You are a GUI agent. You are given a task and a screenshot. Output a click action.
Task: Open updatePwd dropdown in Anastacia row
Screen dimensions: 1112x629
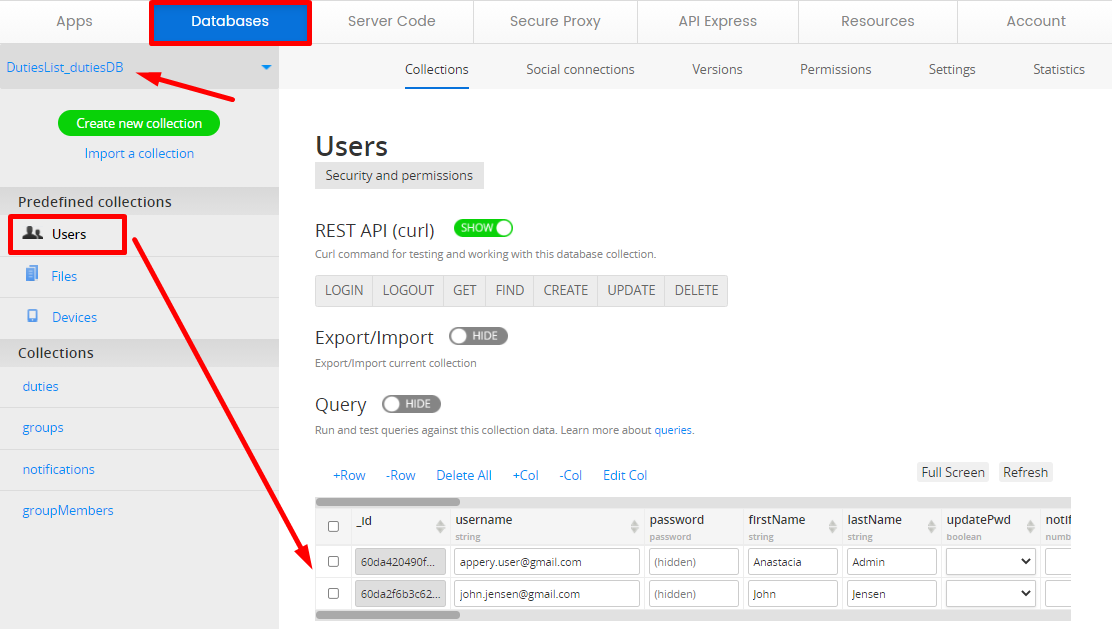pos(990,562)
